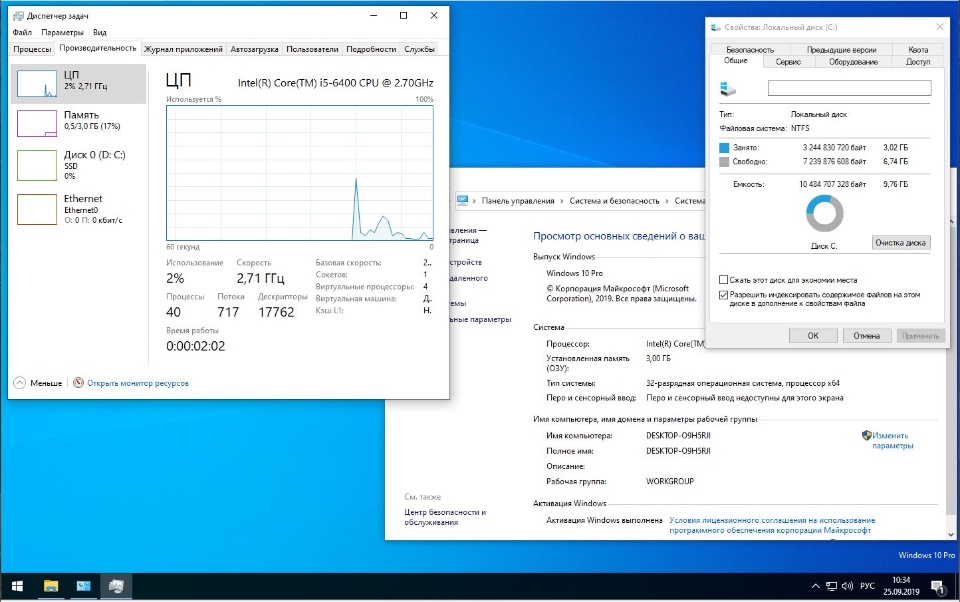Click Система и безопасность breadcrumb item
This screenshot has width=960, height=602.
(x=614, y=201)
